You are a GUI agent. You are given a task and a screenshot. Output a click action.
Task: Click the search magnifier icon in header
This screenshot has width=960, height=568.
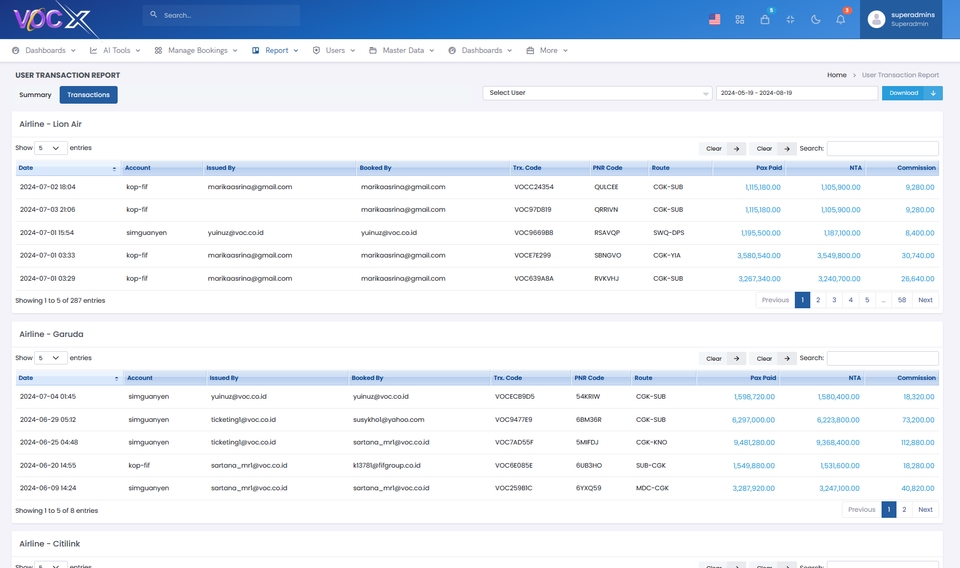(x=153, y=16)
